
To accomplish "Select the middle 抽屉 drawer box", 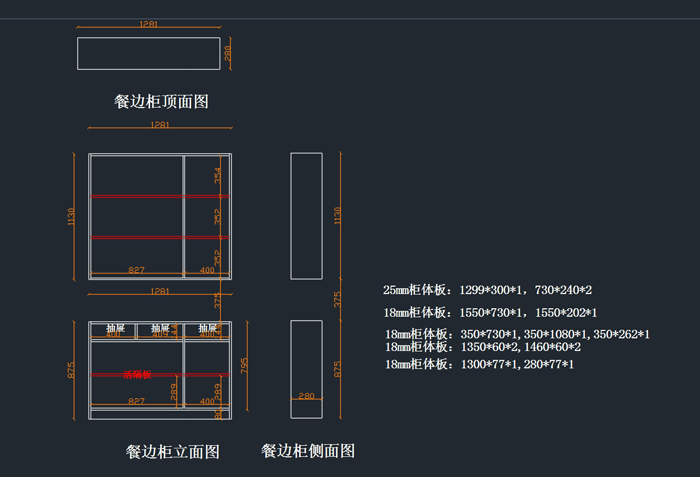I will coord(160,329).
